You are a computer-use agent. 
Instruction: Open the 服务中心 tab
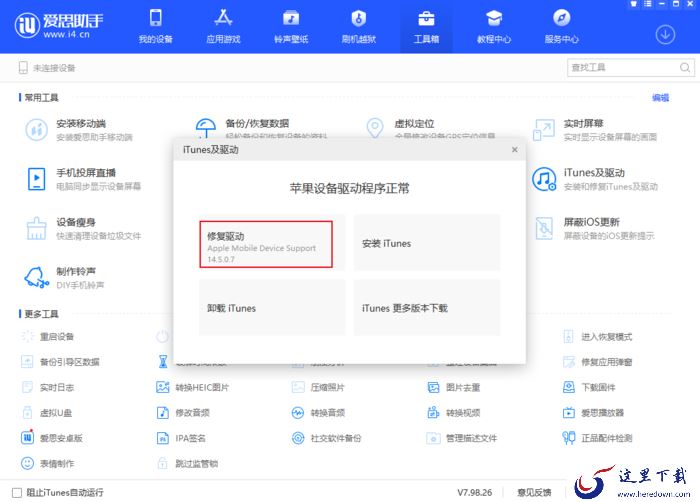(x=562, y=27)
